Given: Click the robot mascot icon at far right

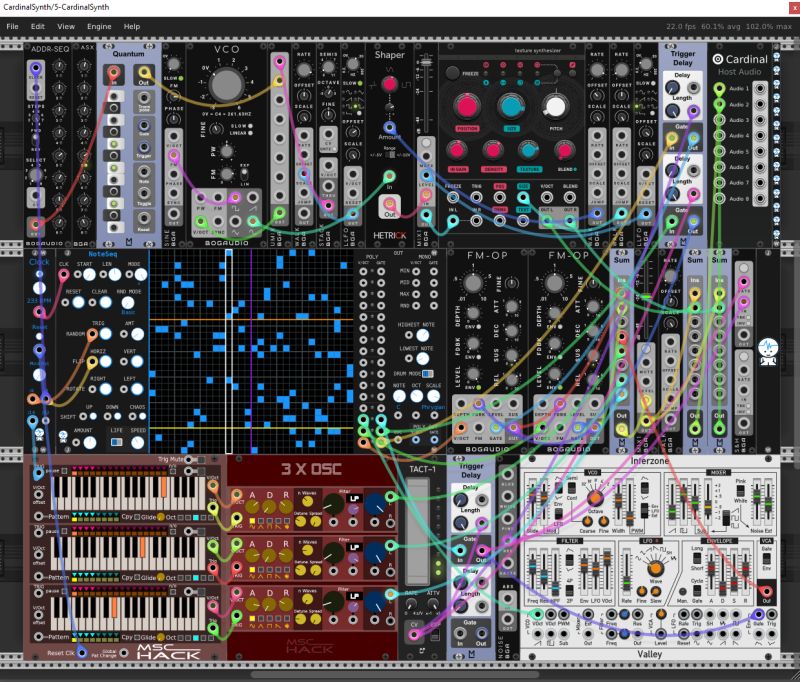Looking at the screenshot, I should pyautogui.click(x=768, y=351).
